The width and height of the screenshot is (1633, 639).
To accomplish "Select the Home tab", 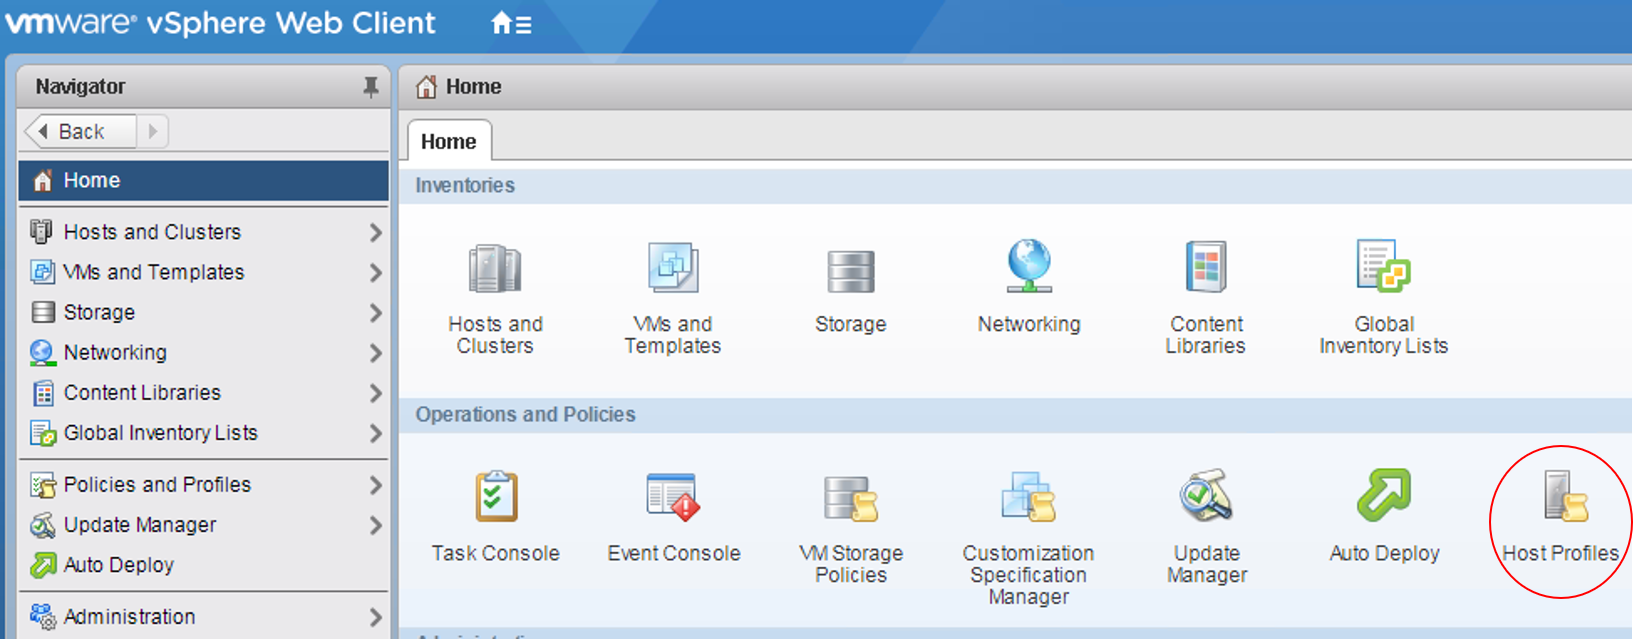I will (x=449, y=141).
